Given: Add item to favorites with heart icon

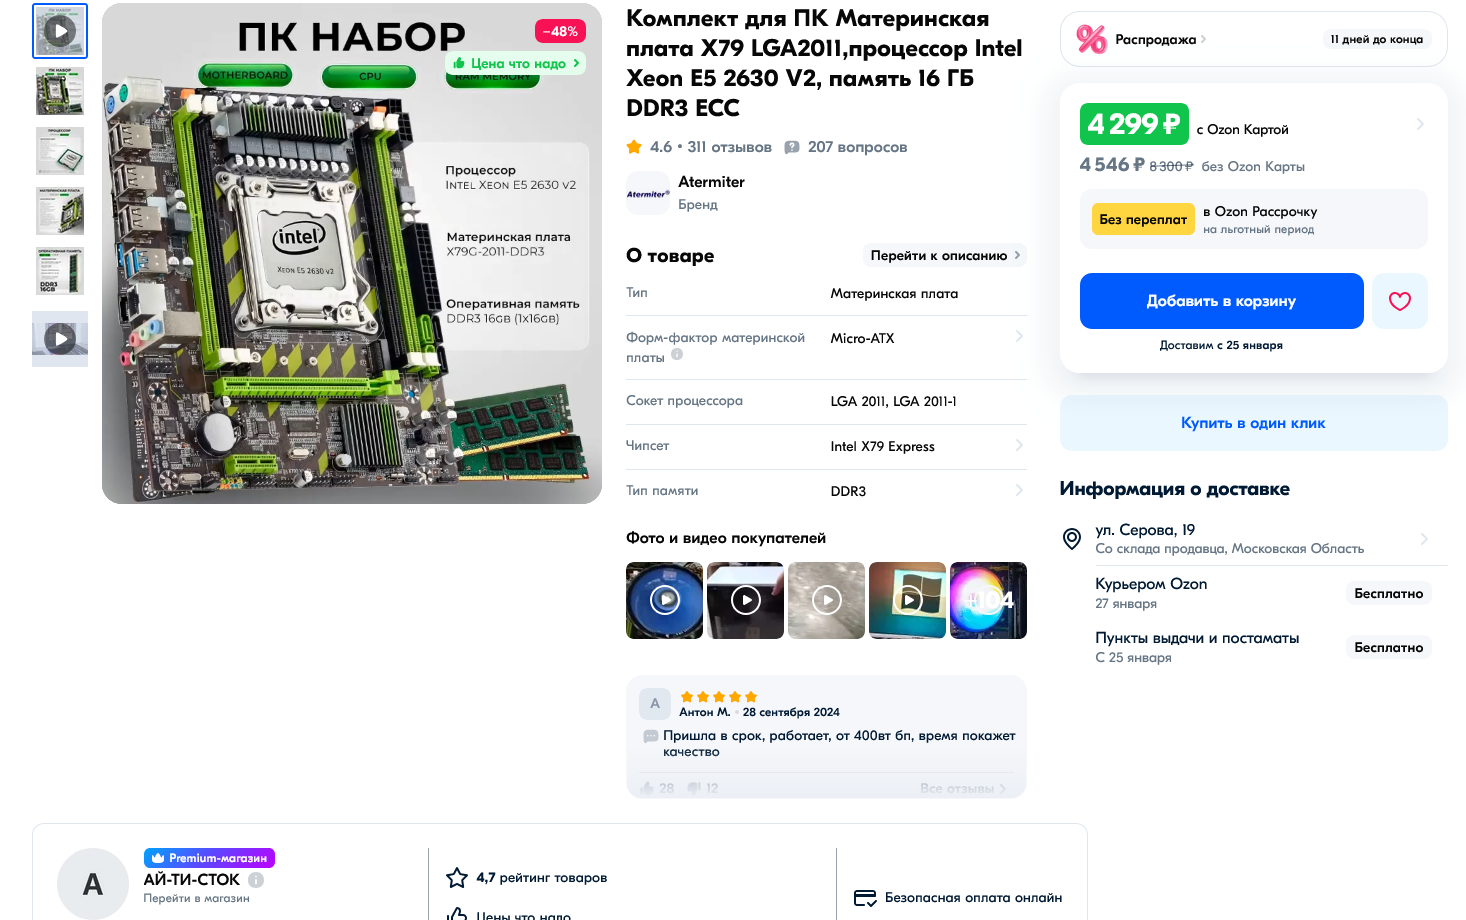Looking at the screenshot, I should point(1399,301).
